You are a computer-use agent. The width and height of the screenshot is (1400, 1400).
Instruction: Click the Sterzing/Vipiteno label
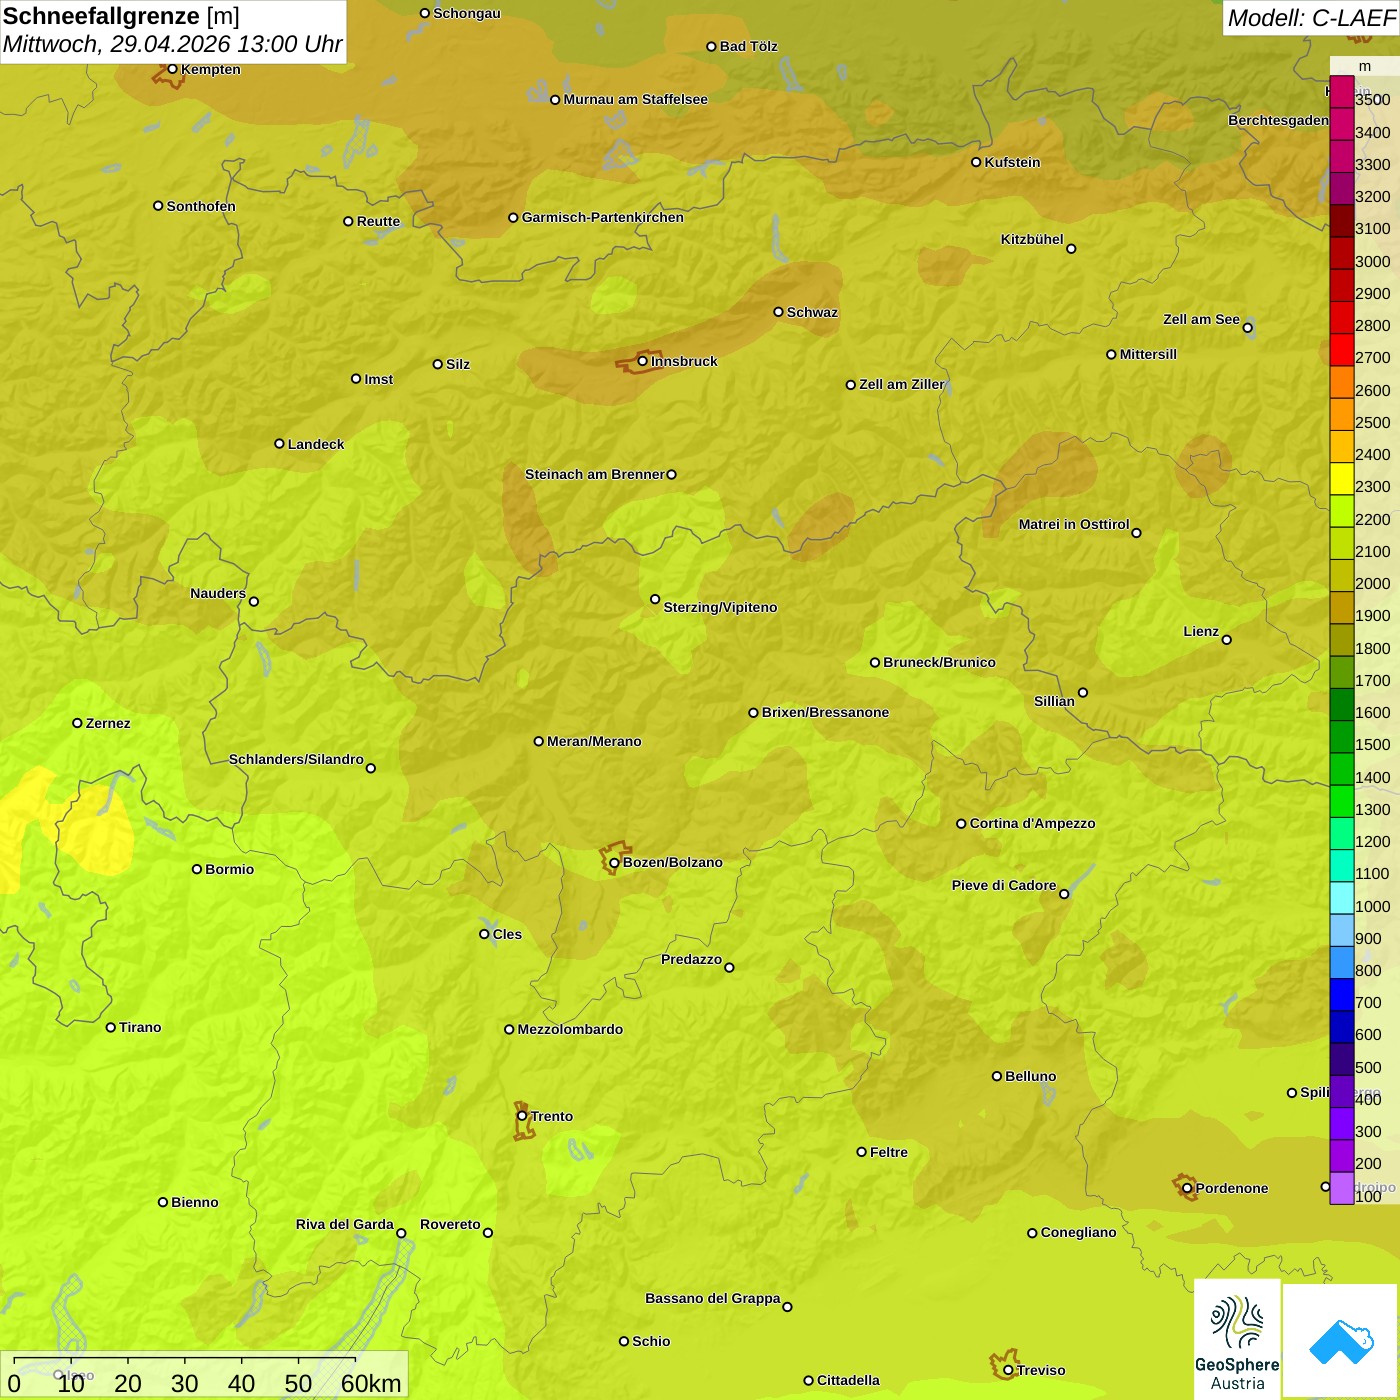[x=720, y=607]
